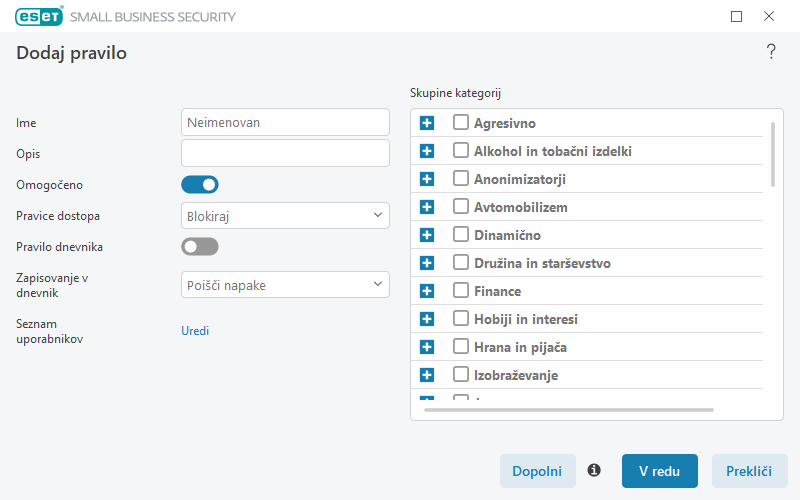Screen dimensions: 800x500
Task: Confirm with the V redu button
Action: coord(660,471)
